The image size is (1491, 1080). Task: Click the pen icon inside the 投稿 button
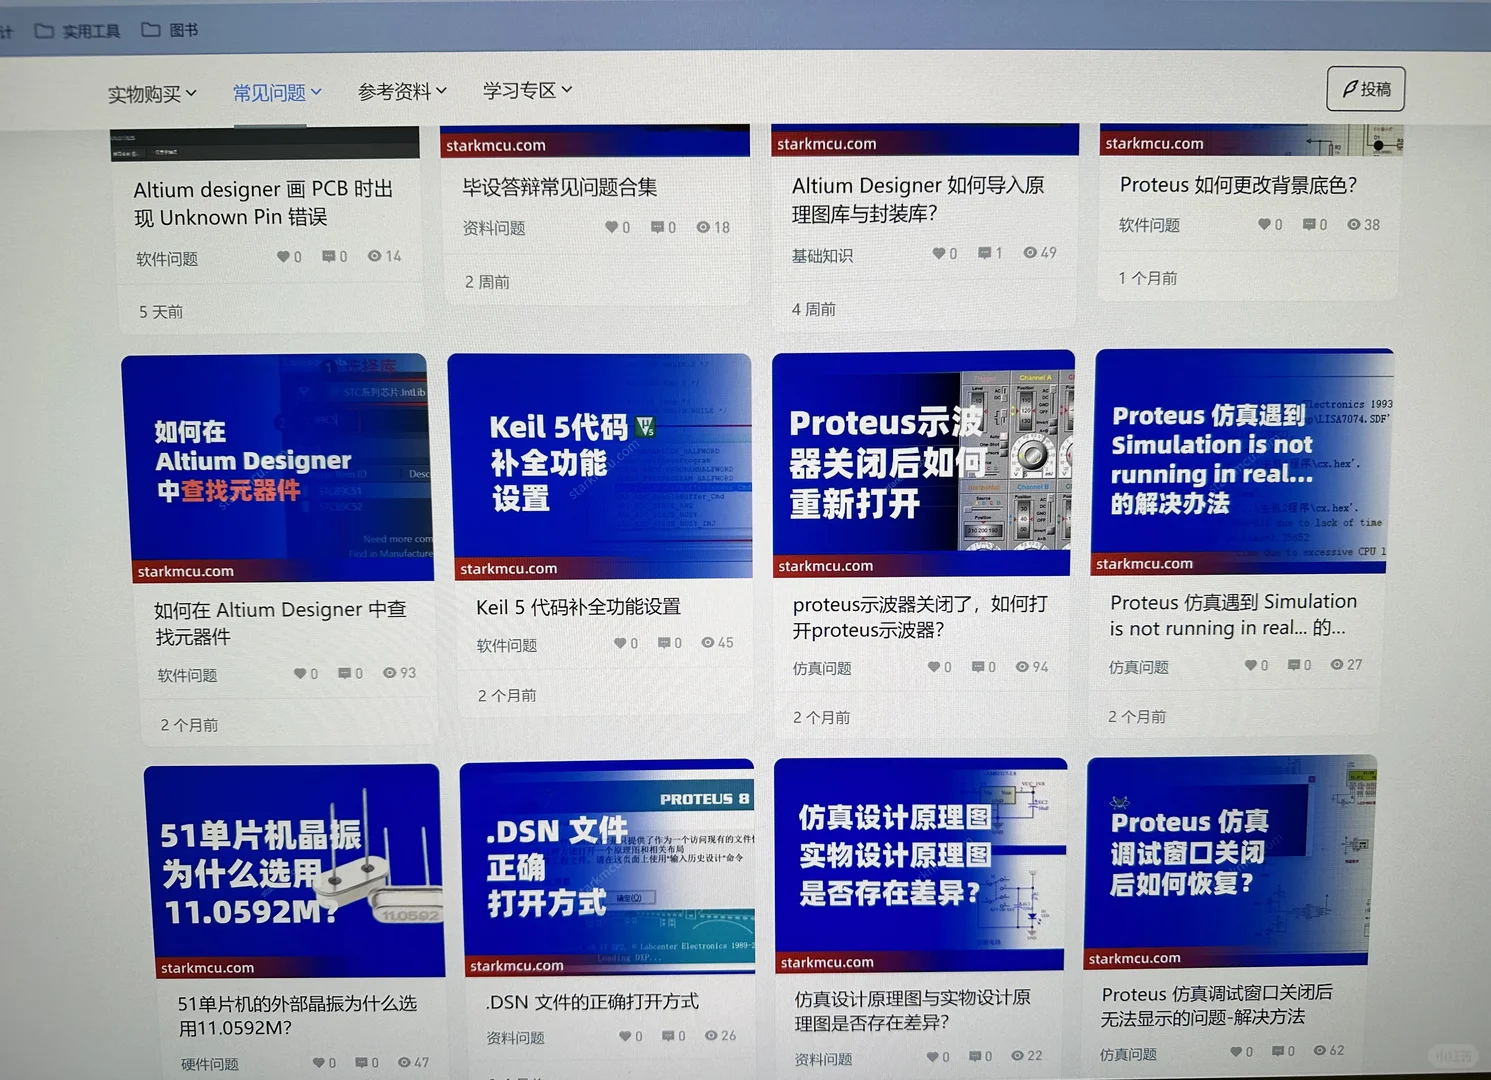click(1350, 88)
